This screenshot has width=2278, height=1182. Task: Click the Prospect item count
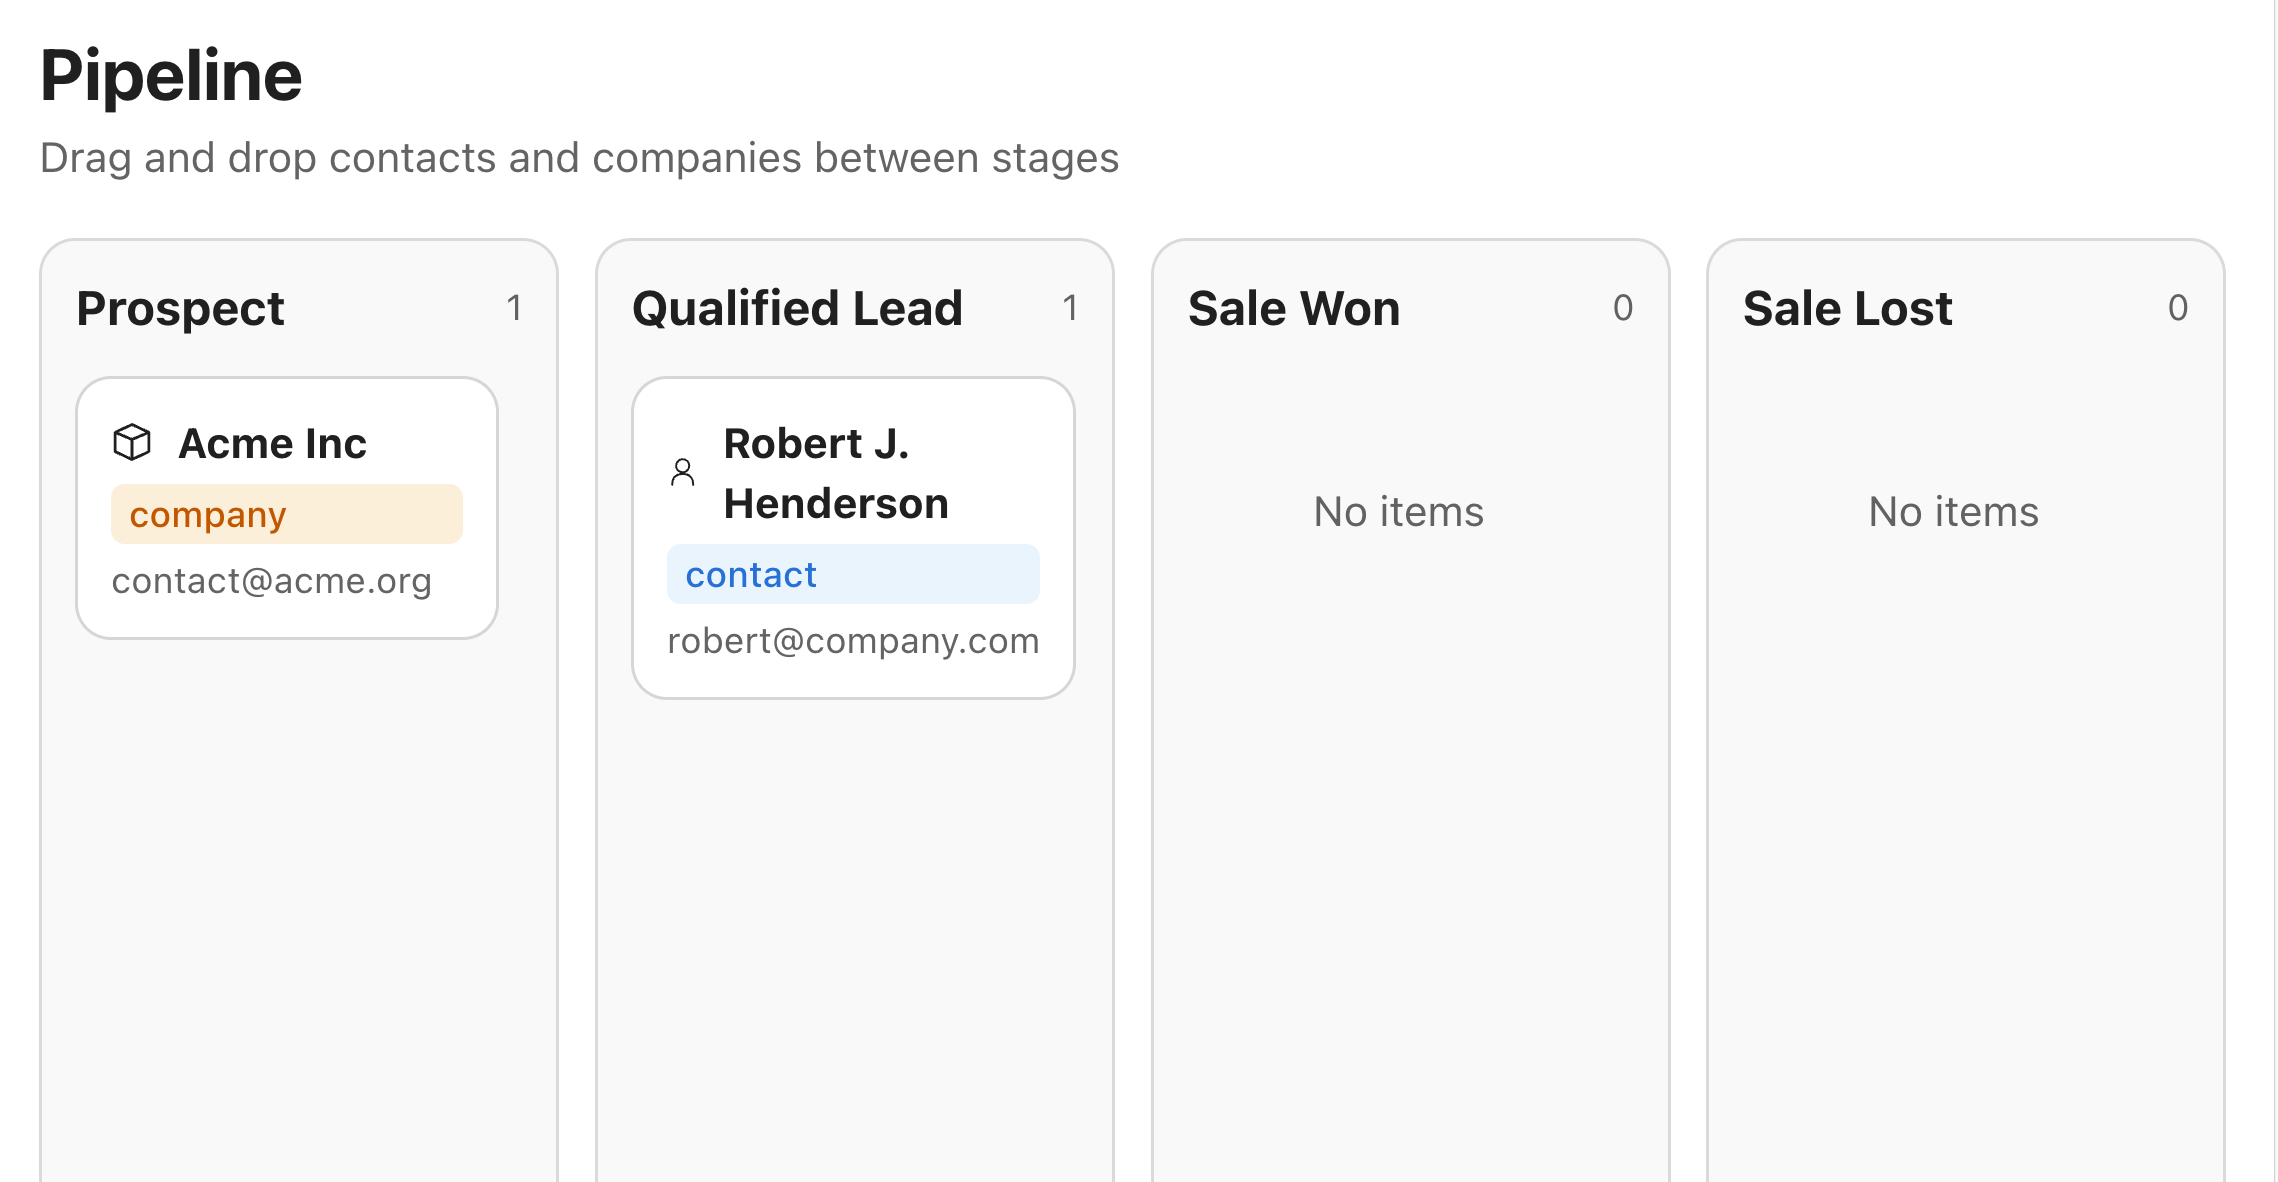click(514, 308)
